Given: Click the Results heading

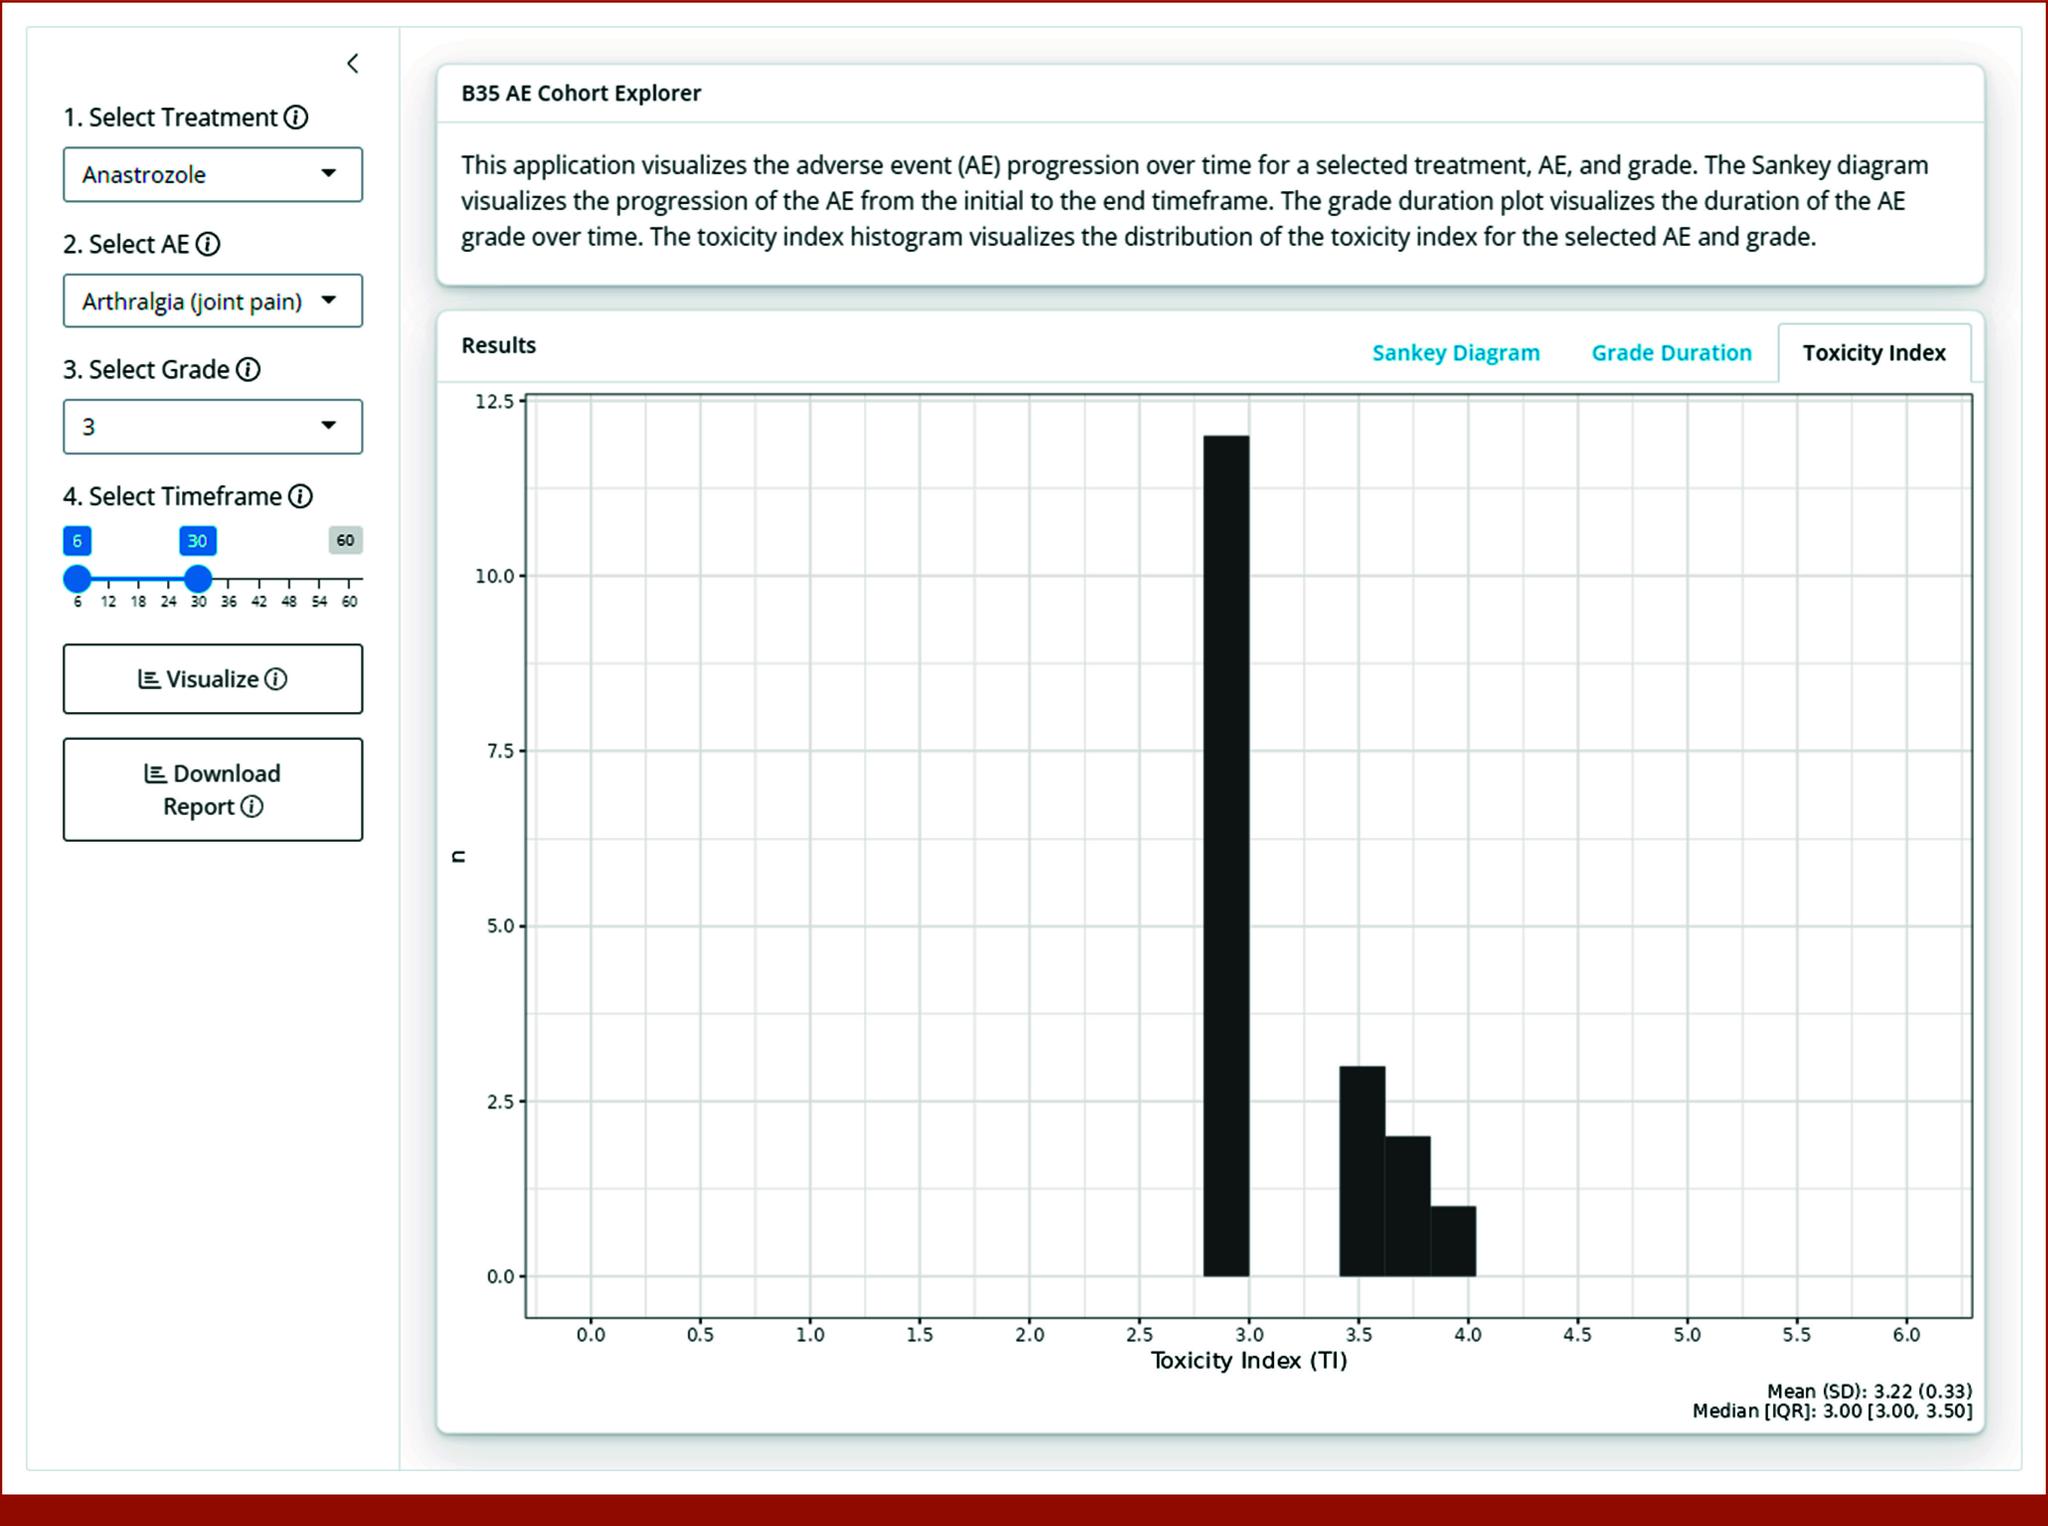Looking at the screenshot, I should click(498, 345).
